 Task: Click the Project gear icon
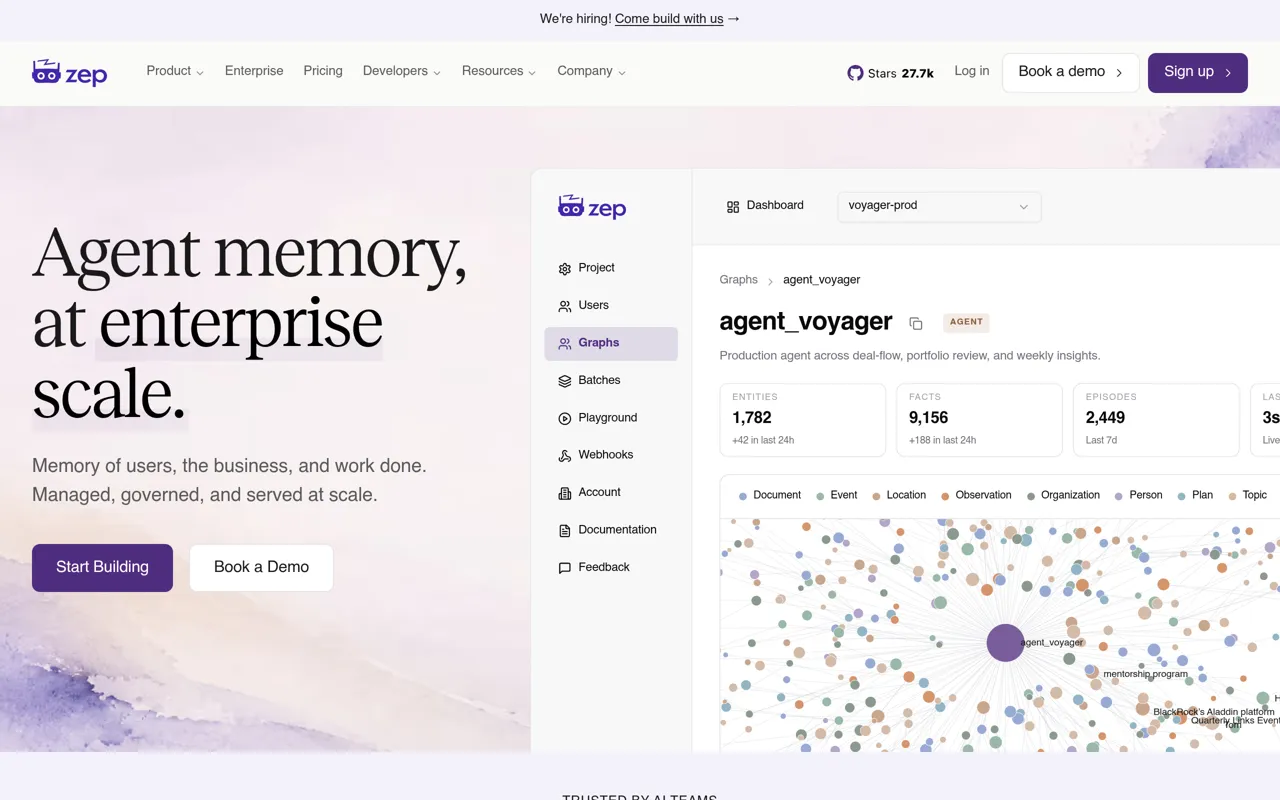[565, 268]
